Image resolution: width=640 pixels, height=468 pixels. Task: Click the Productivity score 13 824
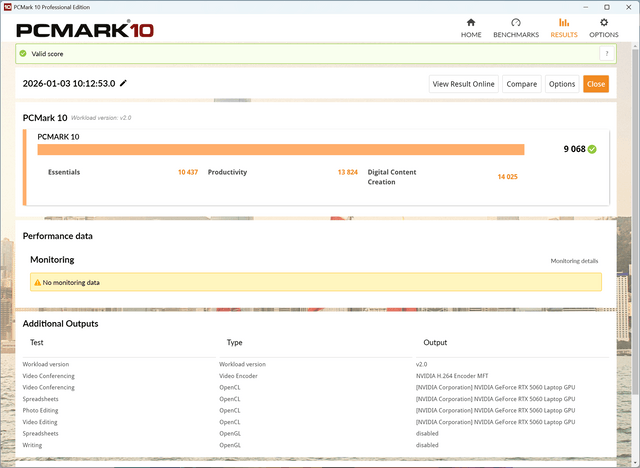(x=347, y=172)
